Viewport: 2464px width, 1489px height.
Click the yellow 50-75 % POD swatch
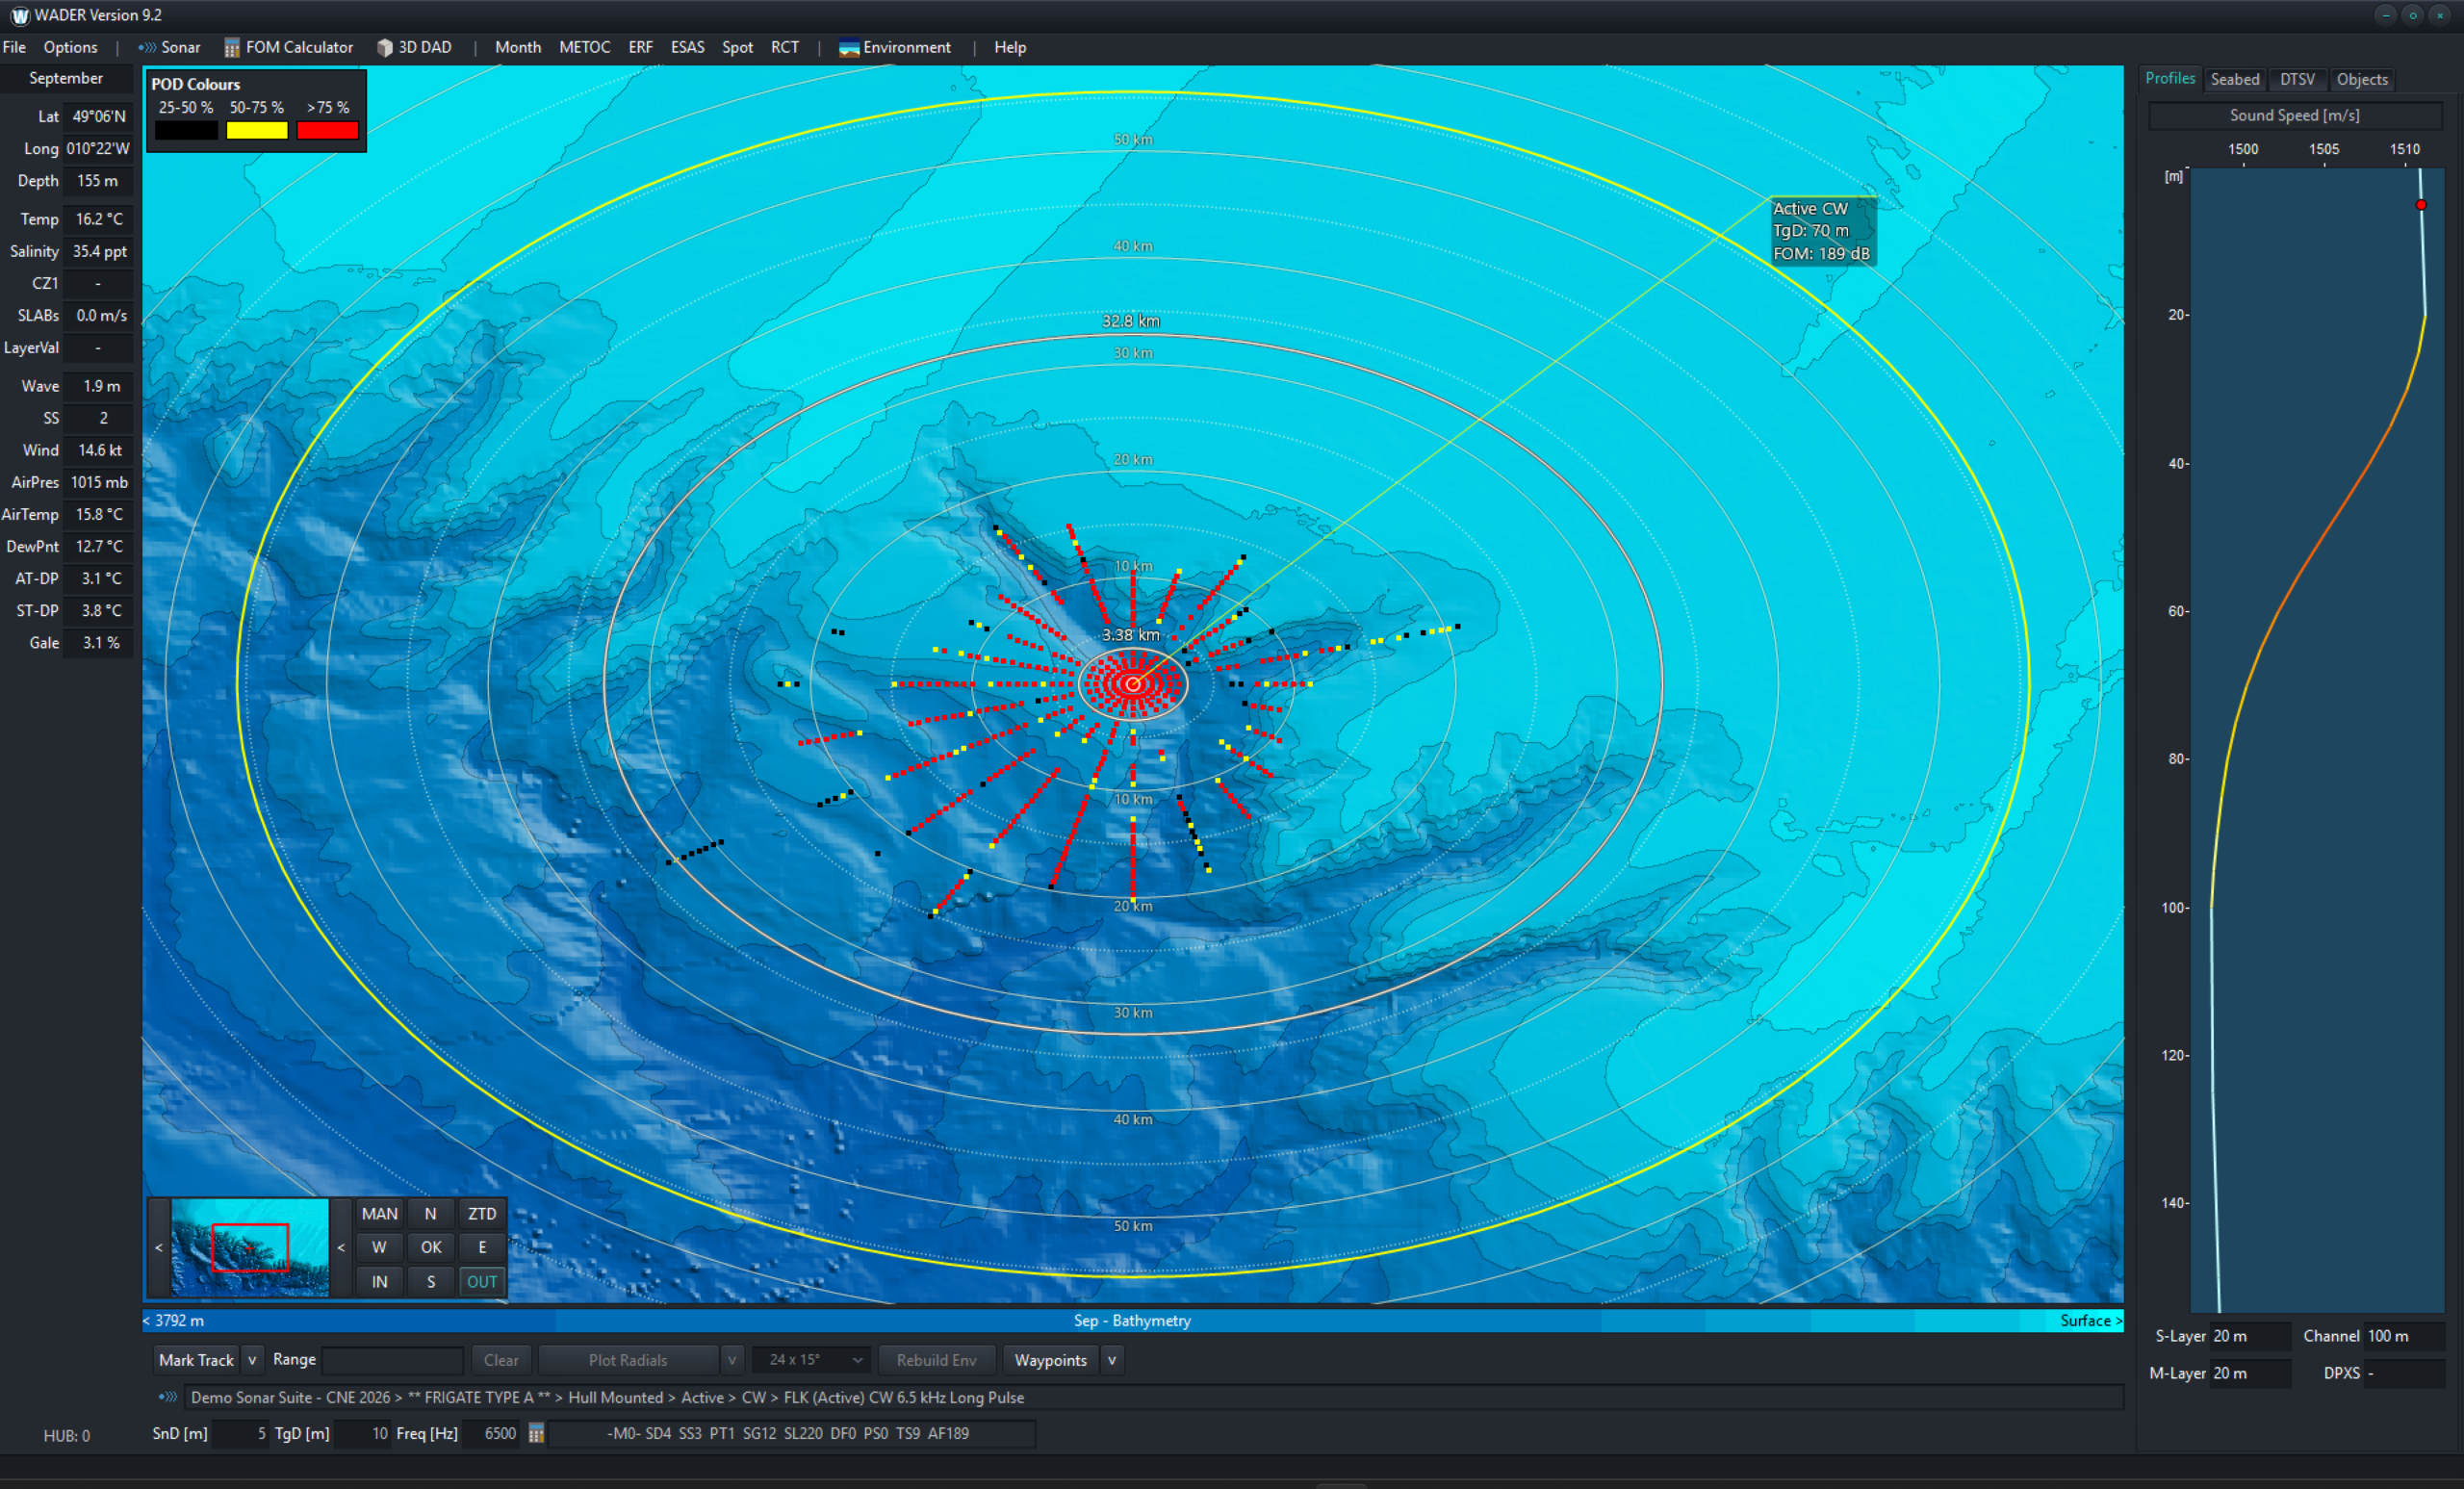coord(257,130)
